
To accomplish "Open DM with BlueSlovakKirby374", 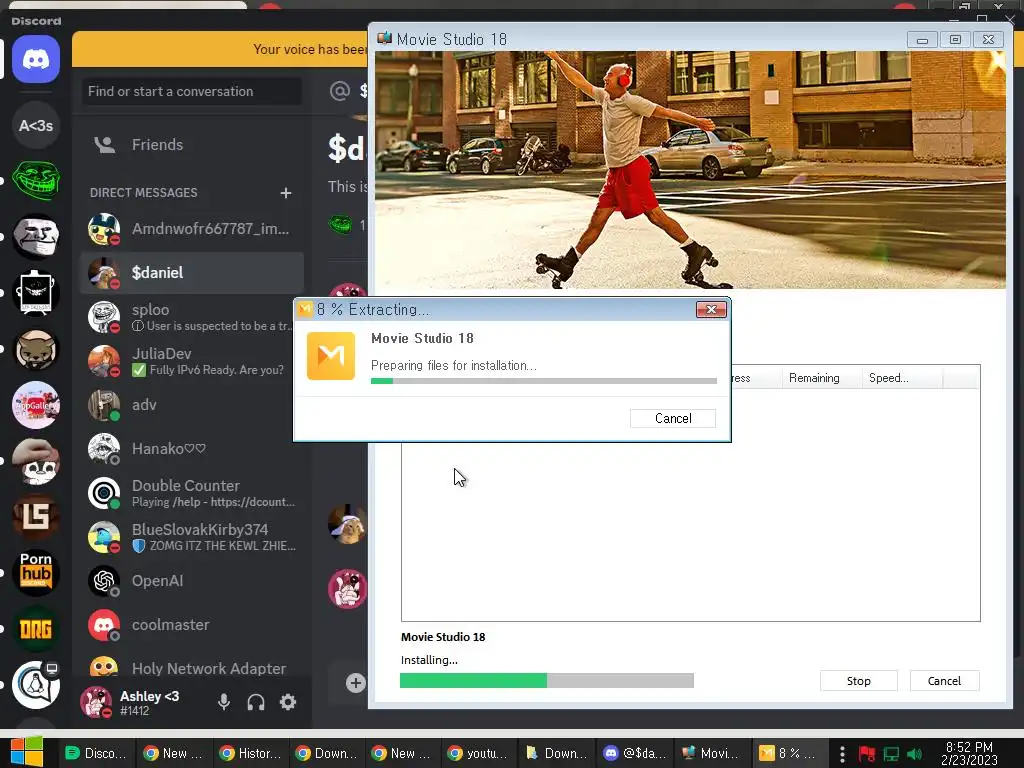I will coord(192,537).
